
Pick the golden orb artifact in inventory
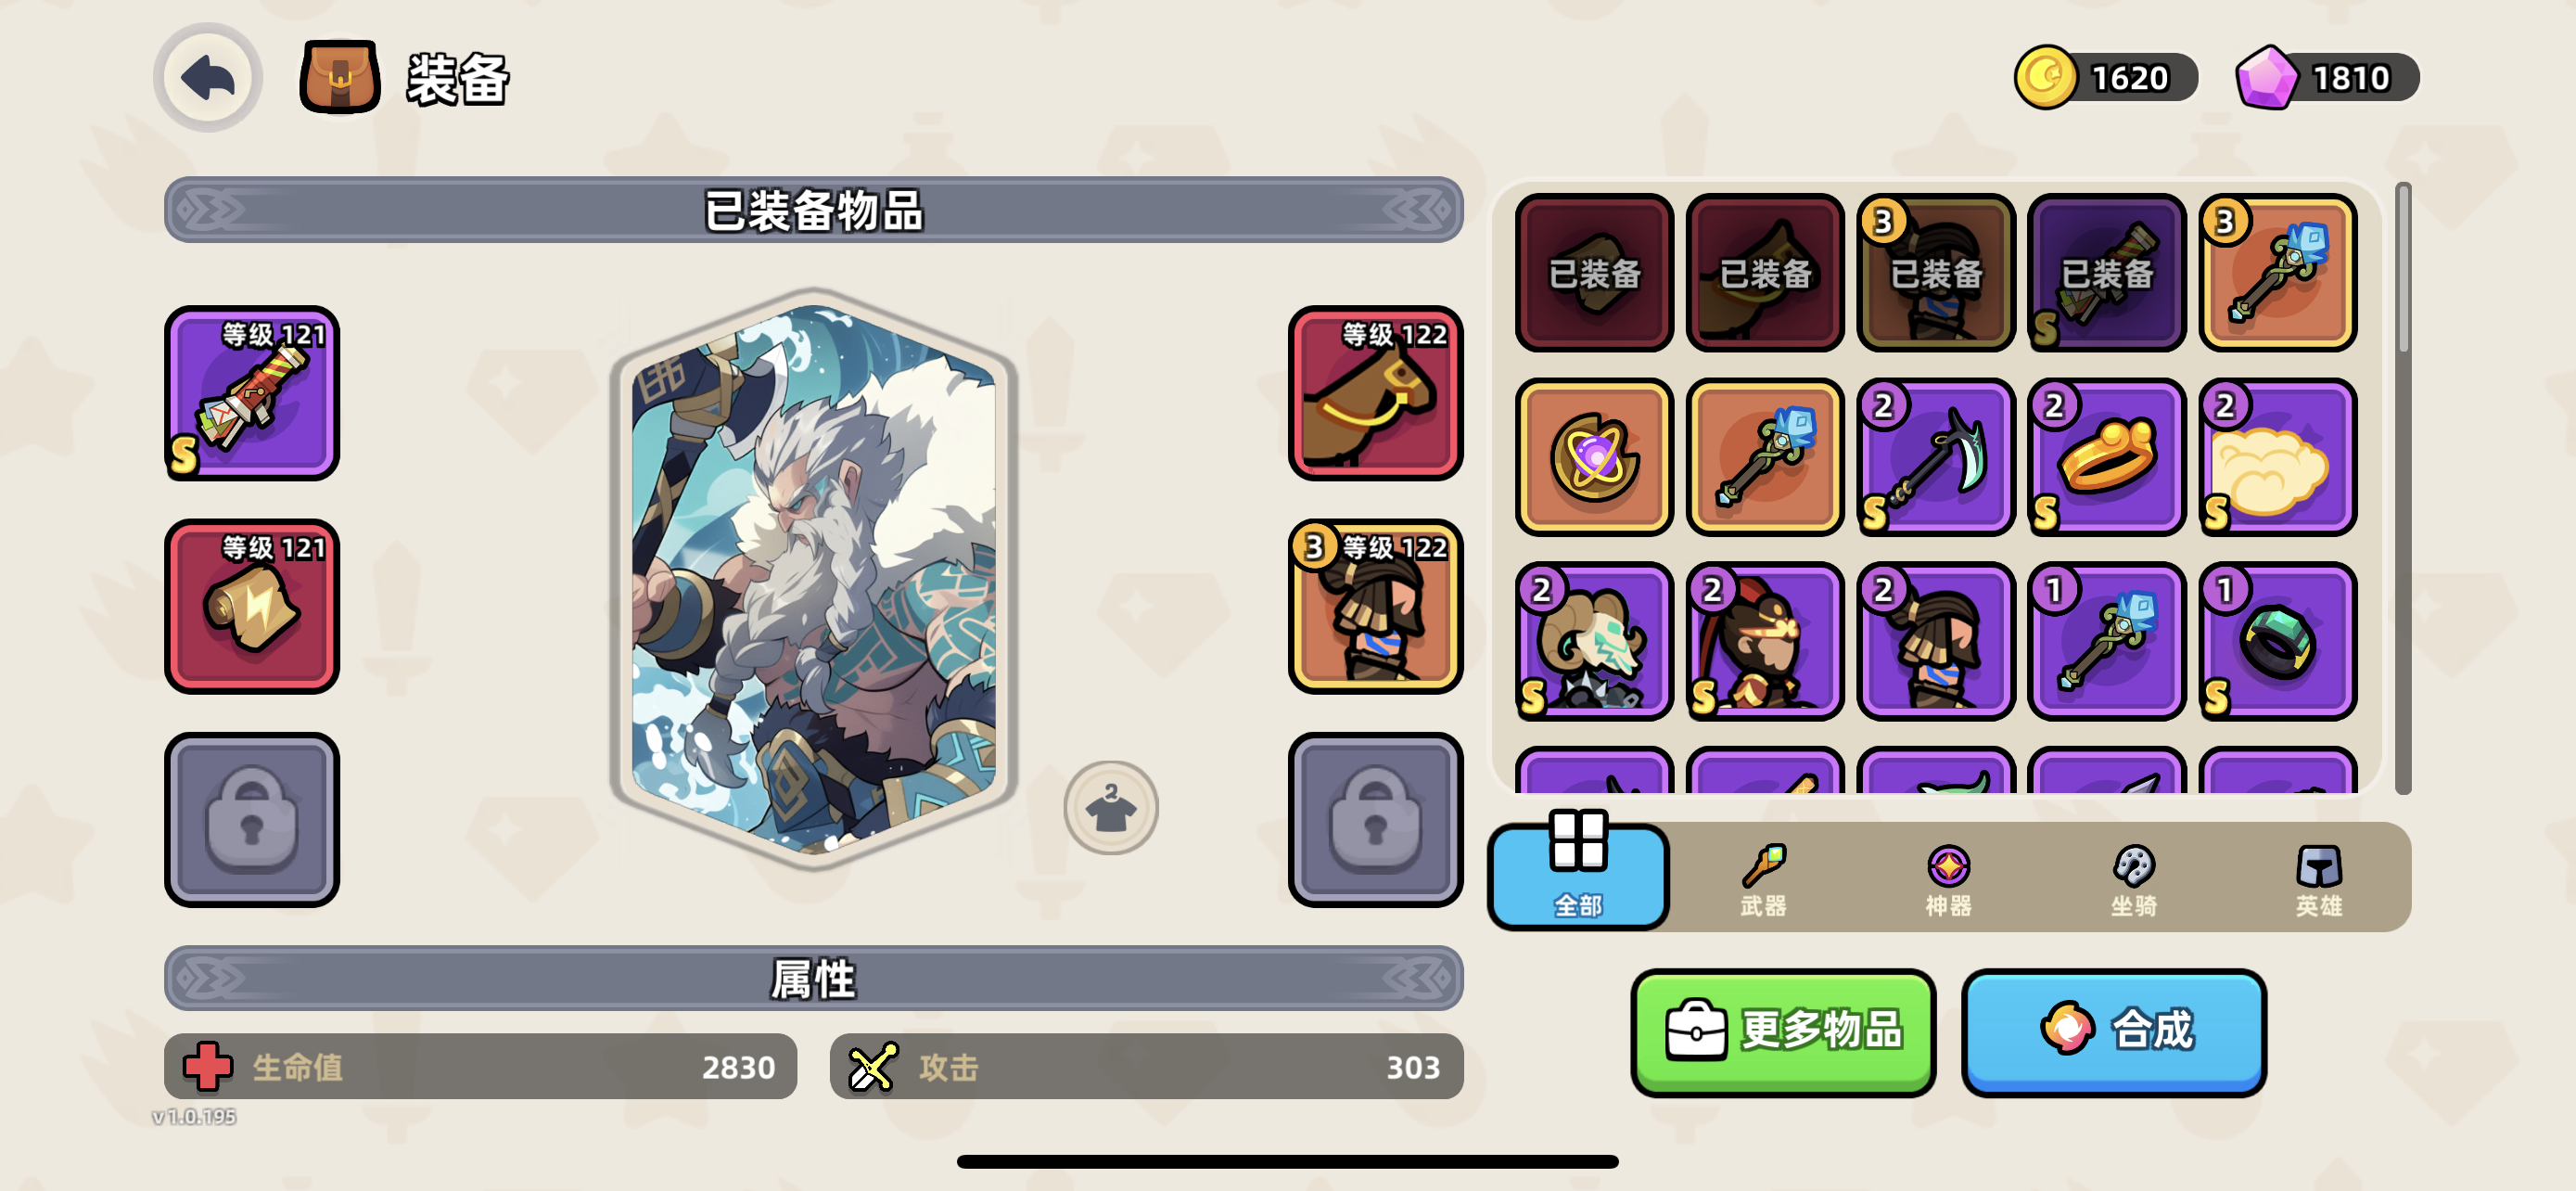click(x=1594, y=457)
